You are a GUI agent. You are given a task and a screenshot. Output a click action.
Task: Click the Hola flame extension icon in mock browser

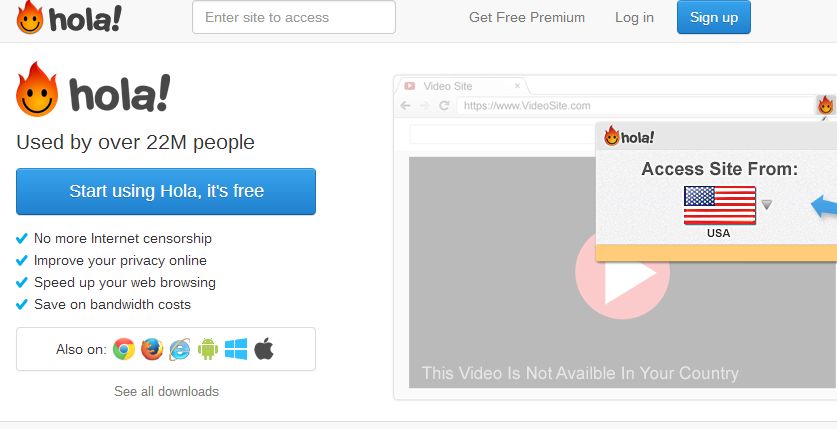click(x=826, y=105)
